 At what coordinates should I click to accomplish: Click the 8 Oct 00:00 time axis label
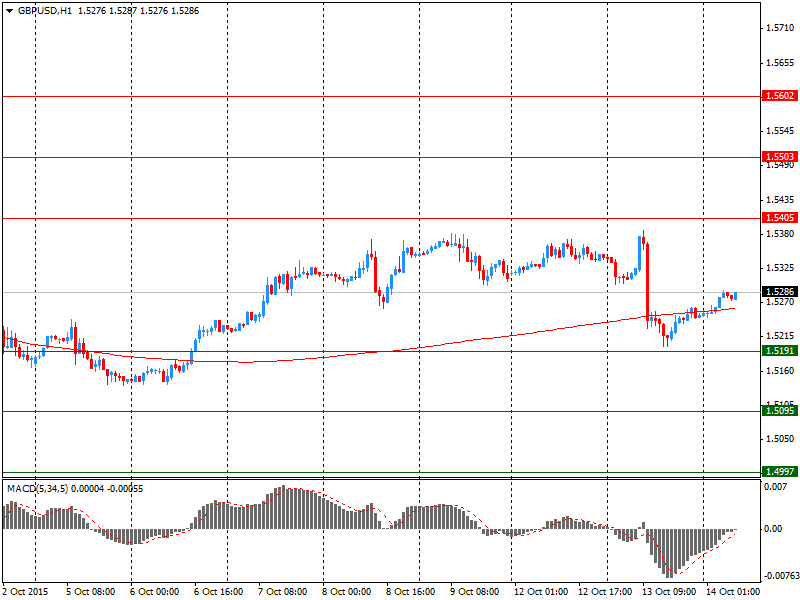click(346, 592)
